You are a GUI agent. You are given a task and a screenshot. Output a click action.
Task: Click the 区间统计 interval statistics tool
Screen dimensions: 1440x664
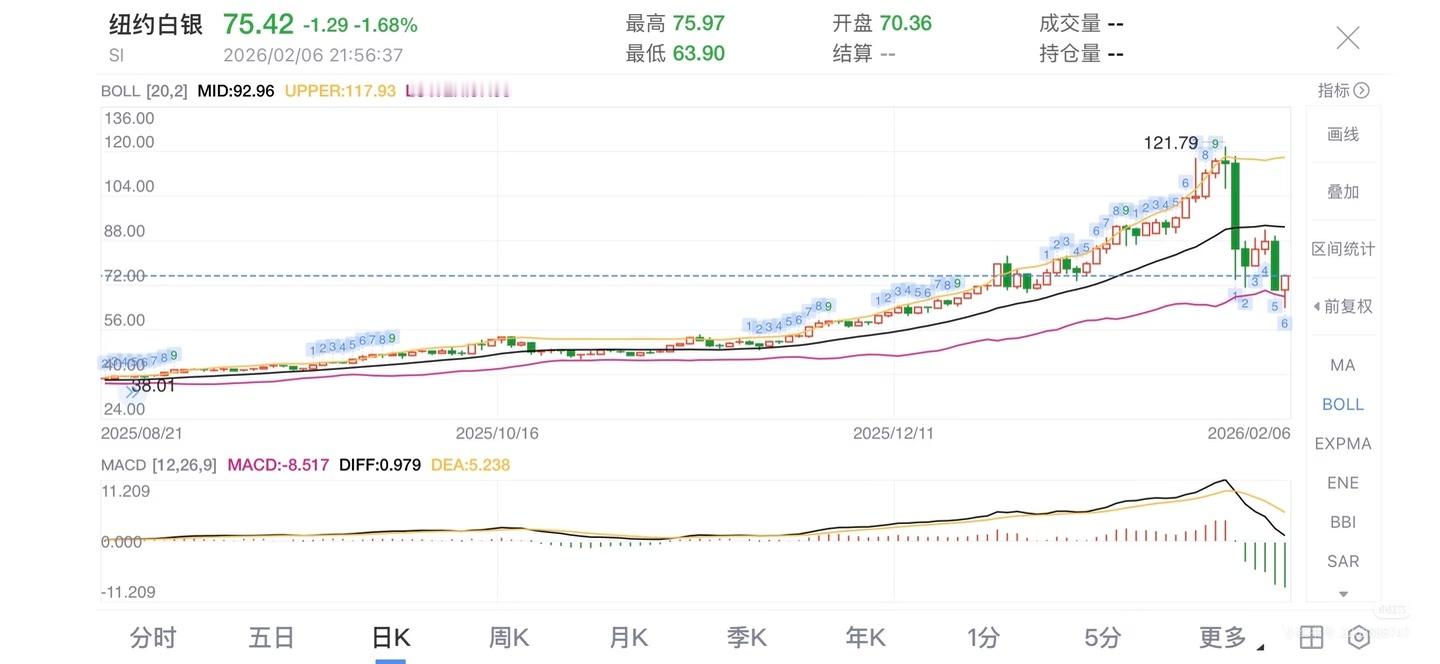tap(1342, 248)
